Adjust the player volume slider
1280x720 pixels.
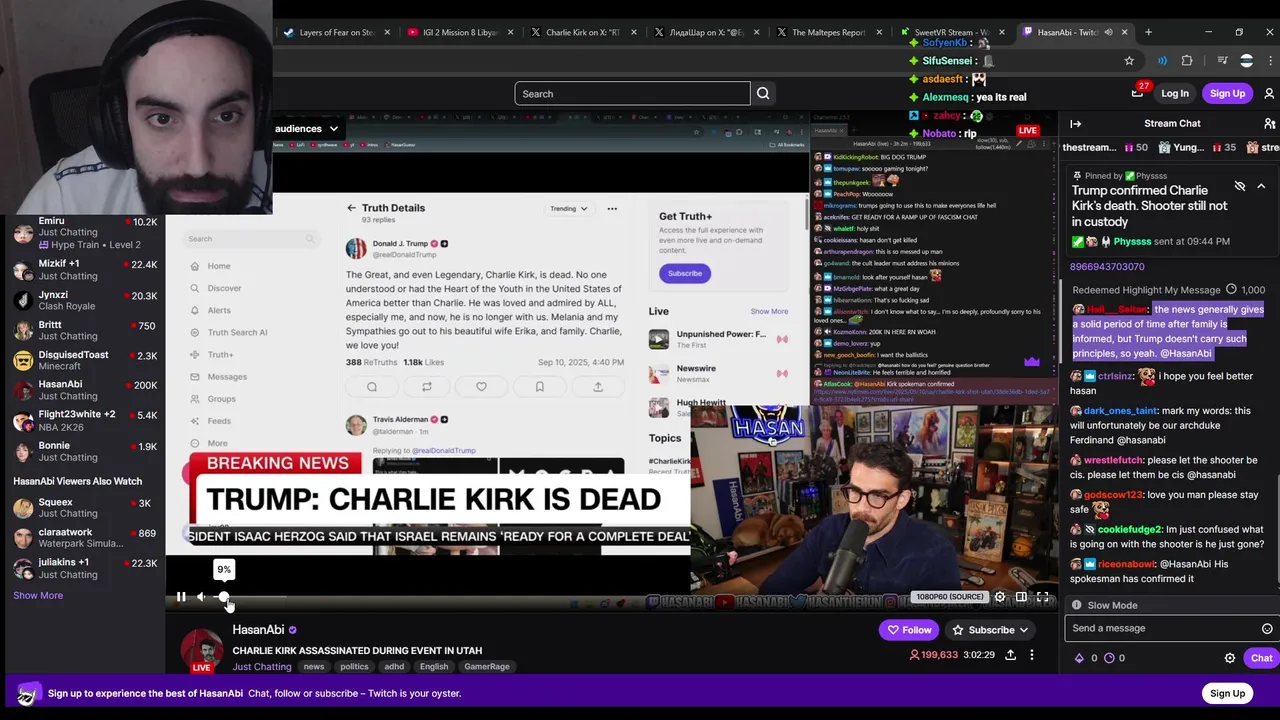click(250, 597)
